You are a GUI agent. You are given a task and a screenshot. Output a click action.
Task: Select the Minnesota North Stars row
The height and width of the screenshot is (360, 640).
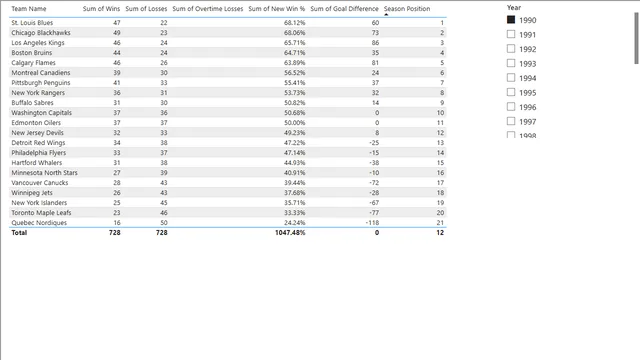coord(228,173)
